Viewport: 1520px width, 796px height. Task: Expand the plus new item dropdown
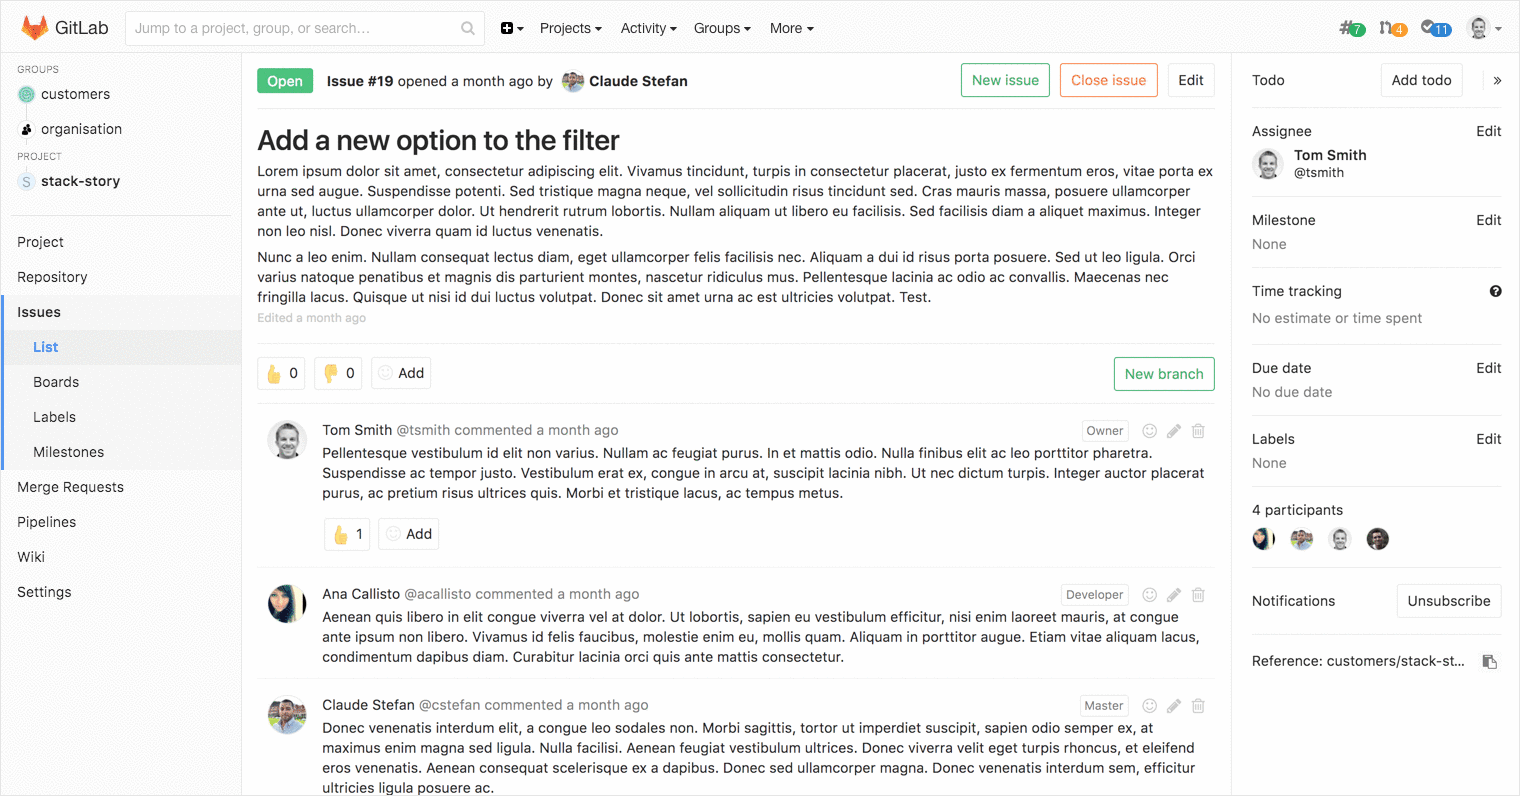(x=512, y=28)
